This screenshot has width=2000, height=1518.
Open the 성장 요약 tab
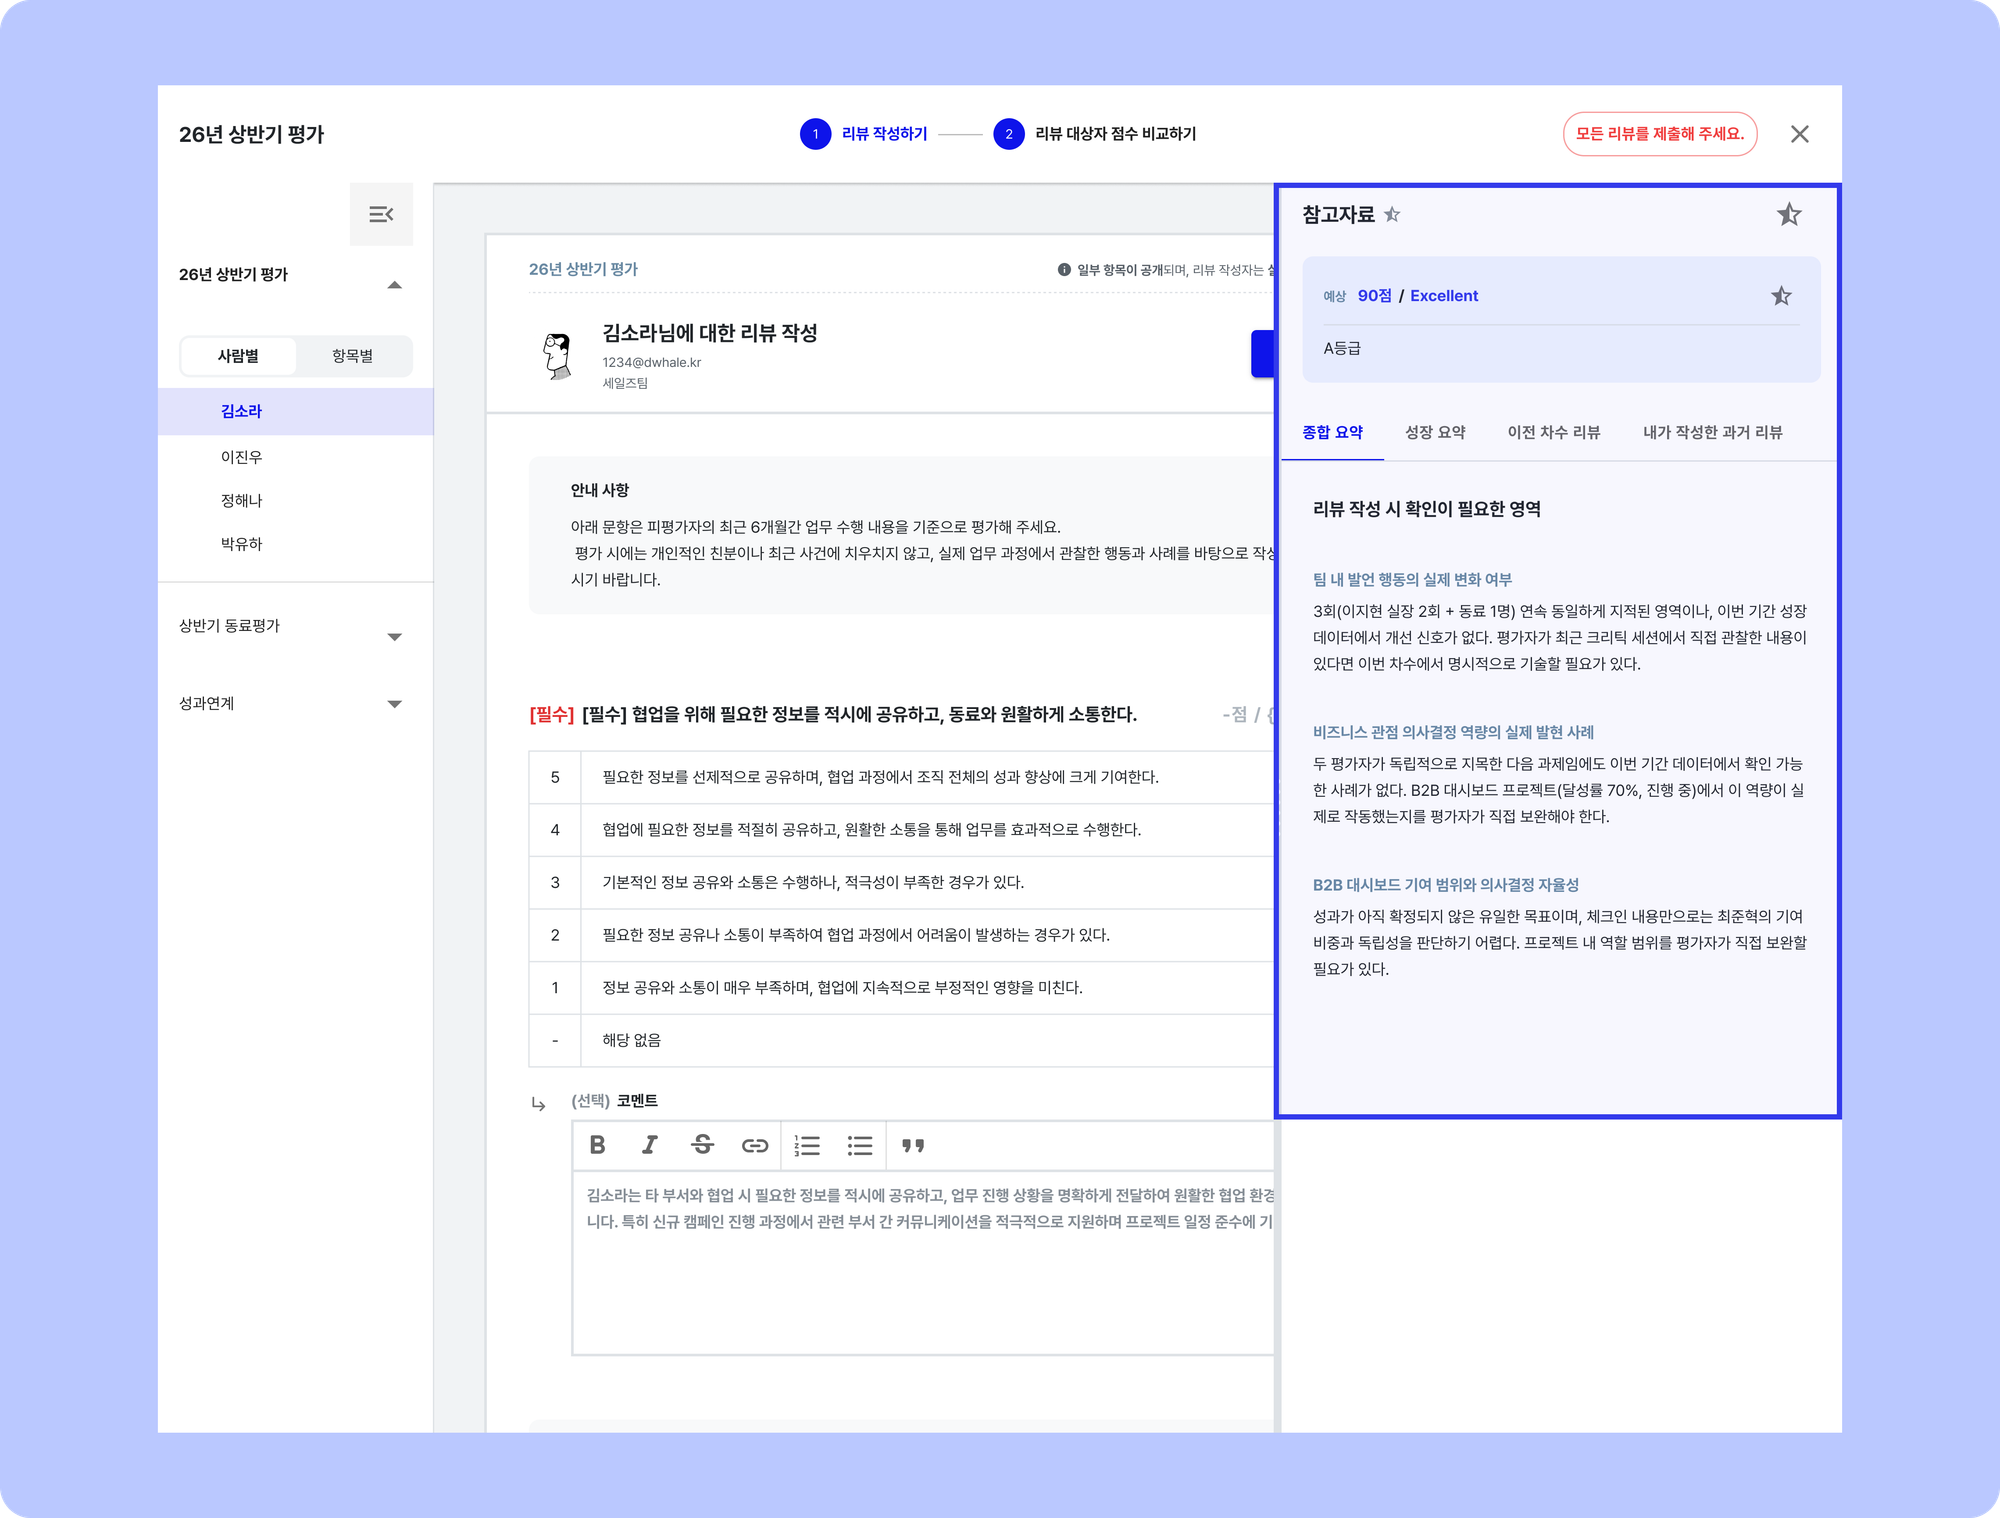1435,432
